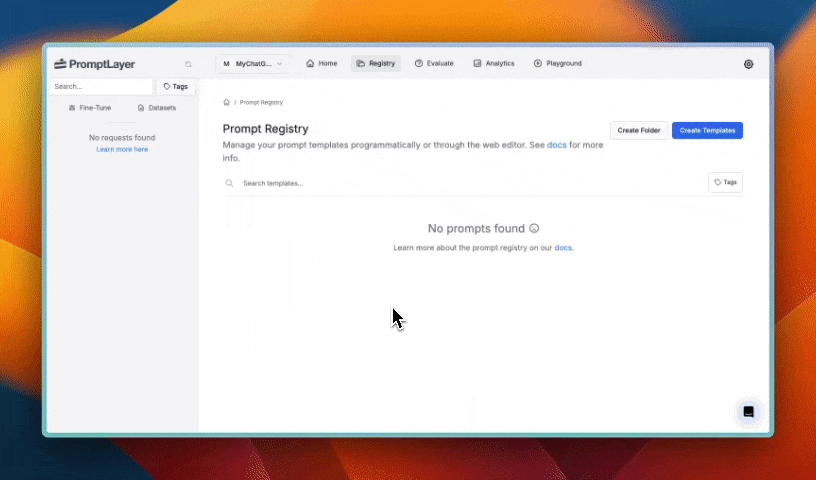The height and width of the screenshot is (480, 816).
Task: Navigate to the Playground tab
Action: point(557,63)
